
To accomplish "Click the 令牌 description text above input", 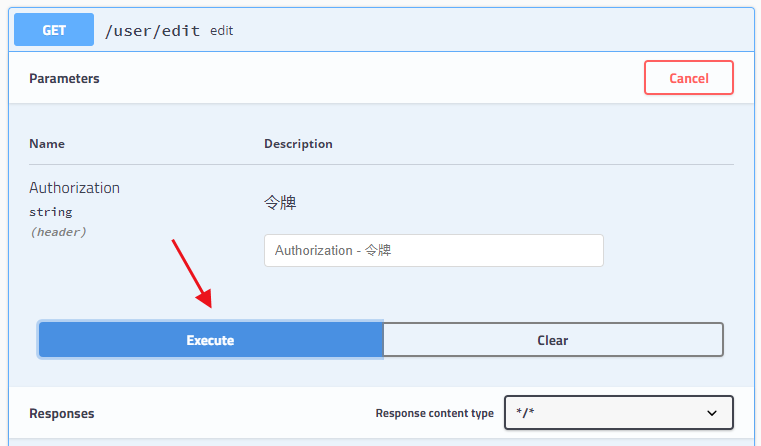I will [280, 202].
